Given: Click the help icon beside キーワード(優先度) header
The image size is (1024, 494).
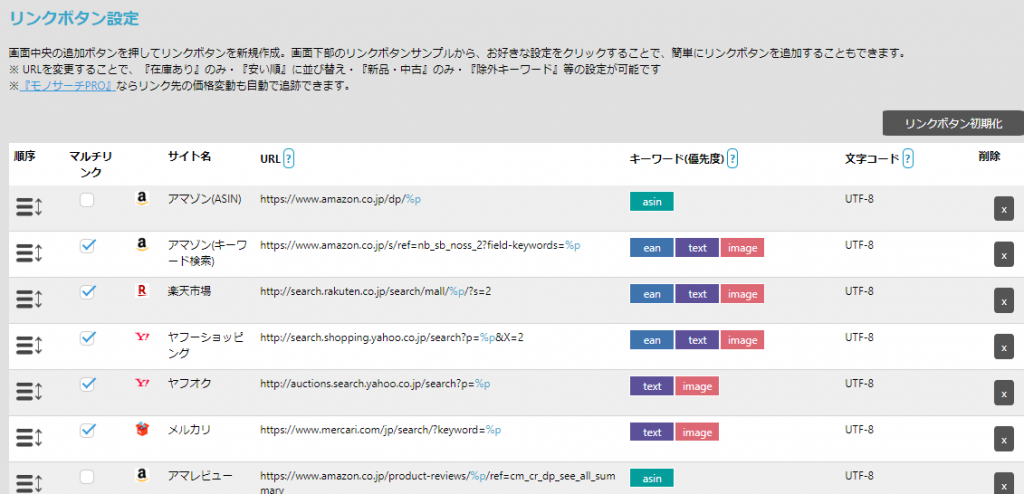Looking at the screenshot, I should (733, 158).
